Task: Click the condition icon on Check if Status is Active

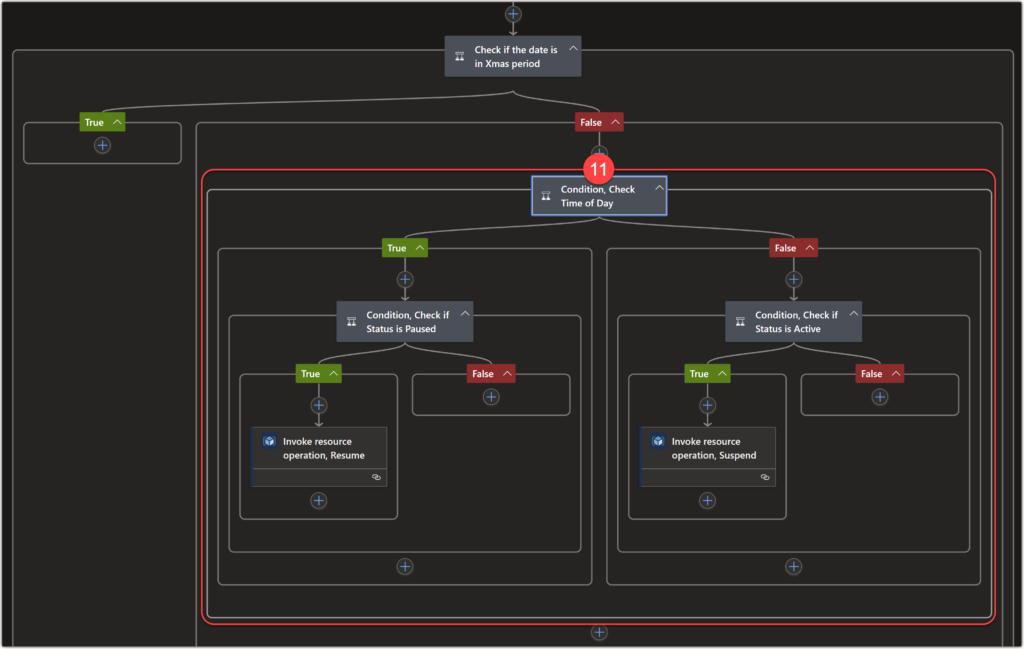Action: pos(740,320)
